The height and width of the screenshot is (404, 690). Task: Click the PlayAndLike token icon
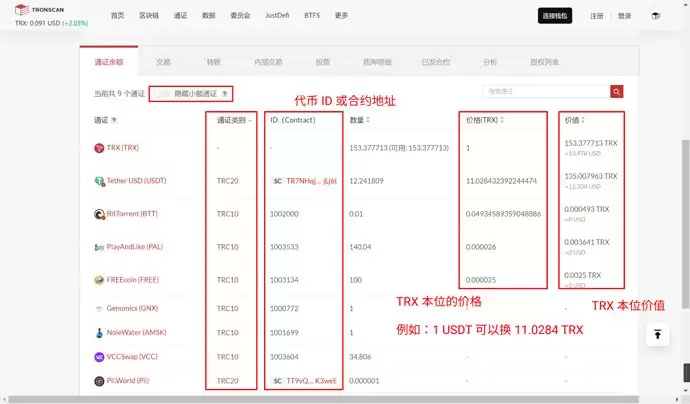click(x=99, y=247)
